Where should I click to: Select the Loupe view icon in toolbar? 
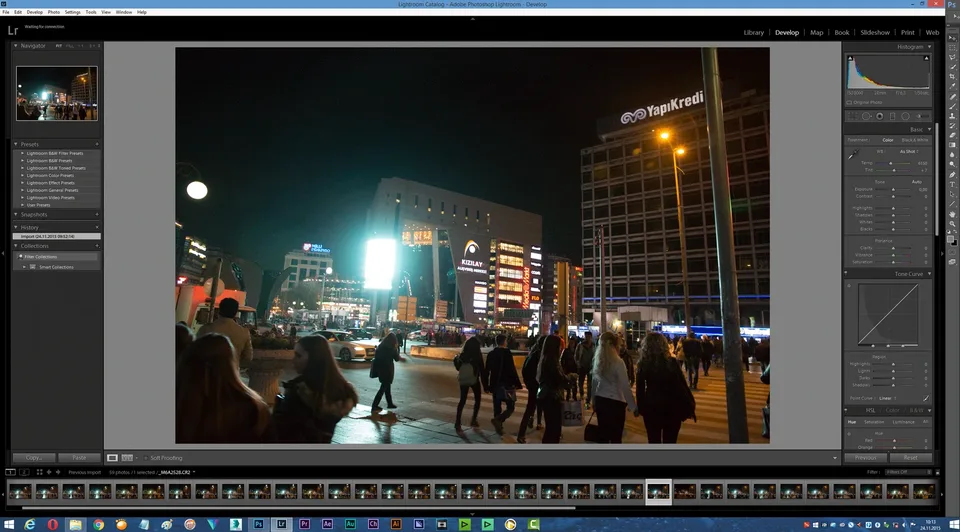coord(112,458)
